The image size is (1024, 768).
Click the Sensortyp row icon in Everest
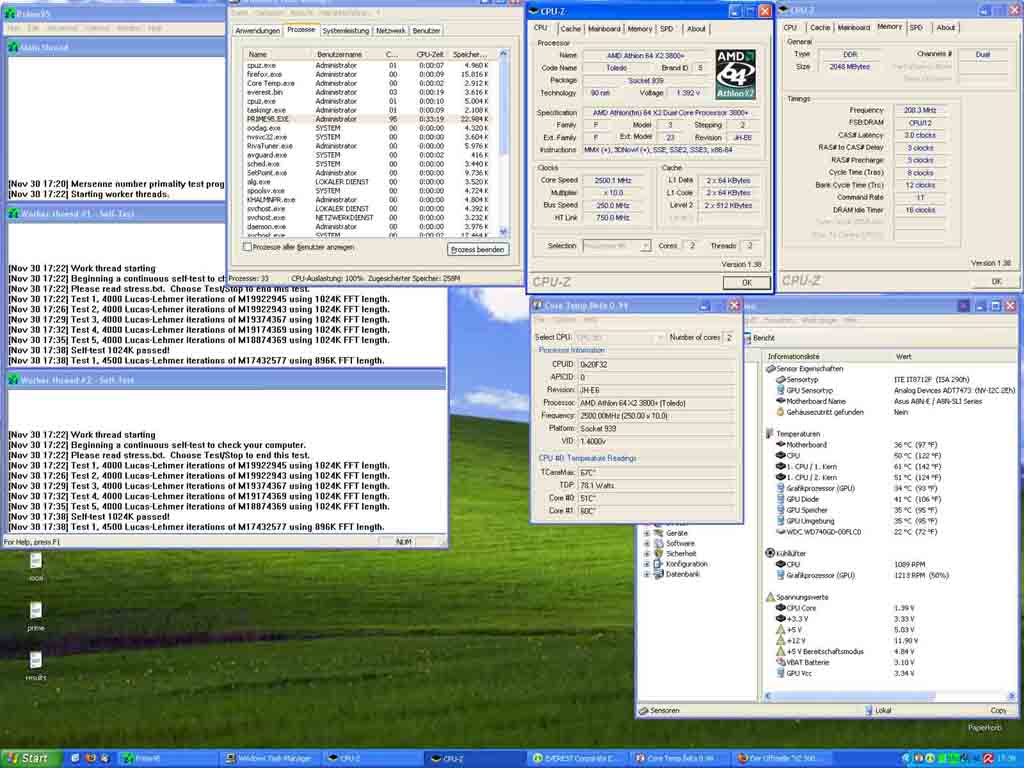[780, 379]
